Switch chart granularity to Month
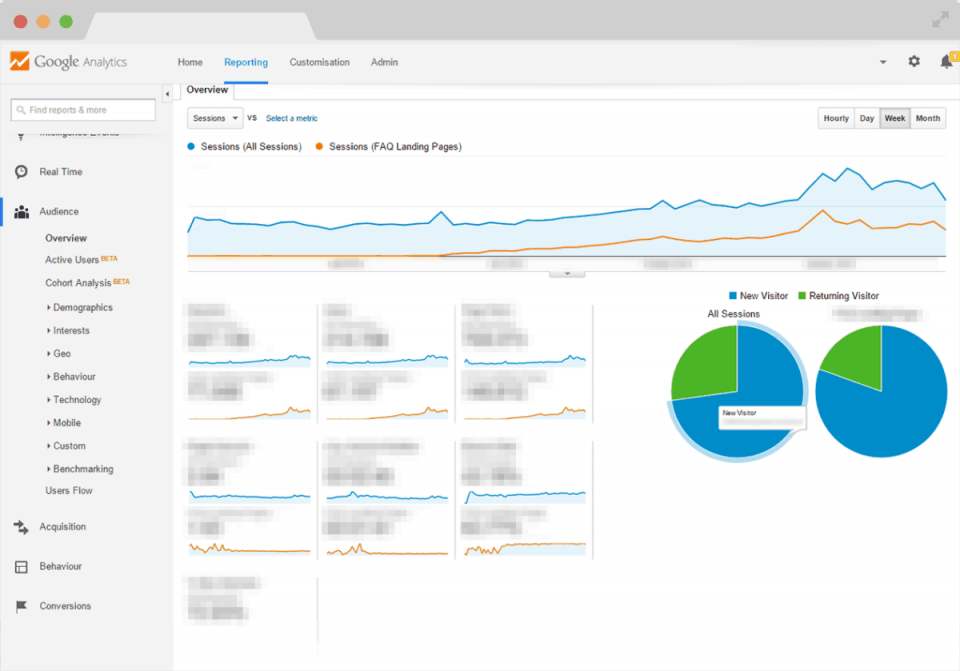This screenshot has height=671, width=960. tap(928, 119)
